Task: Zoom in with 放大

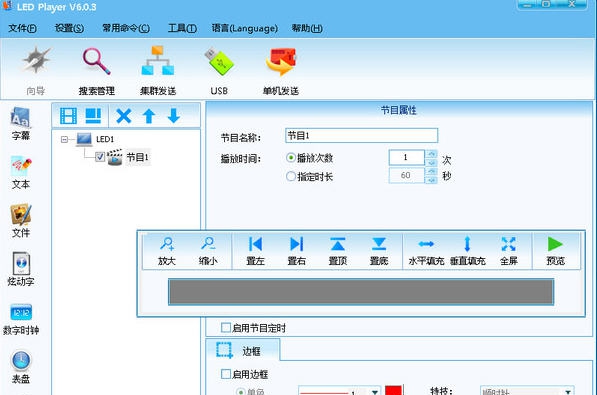Action: pyautogui.click(x=166, y=251)
